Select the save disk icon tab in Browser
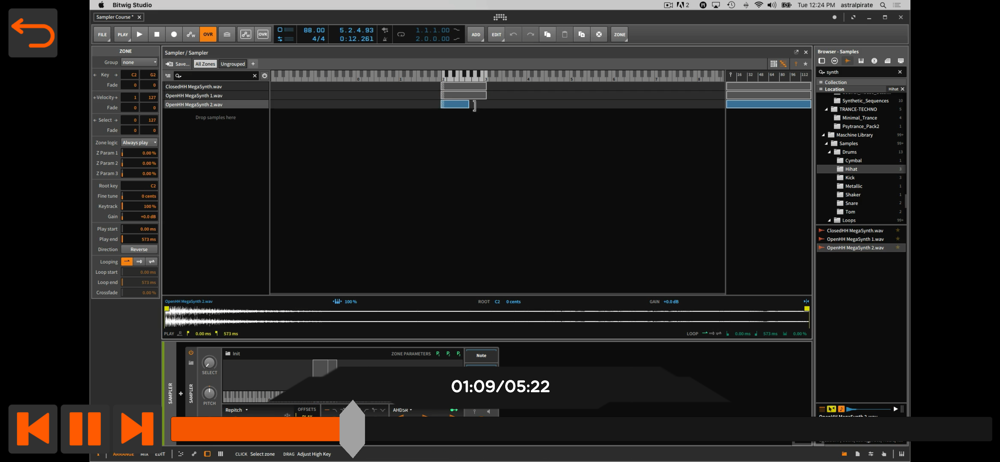Viewport: 1000px width, 462px height. [861, 61]
